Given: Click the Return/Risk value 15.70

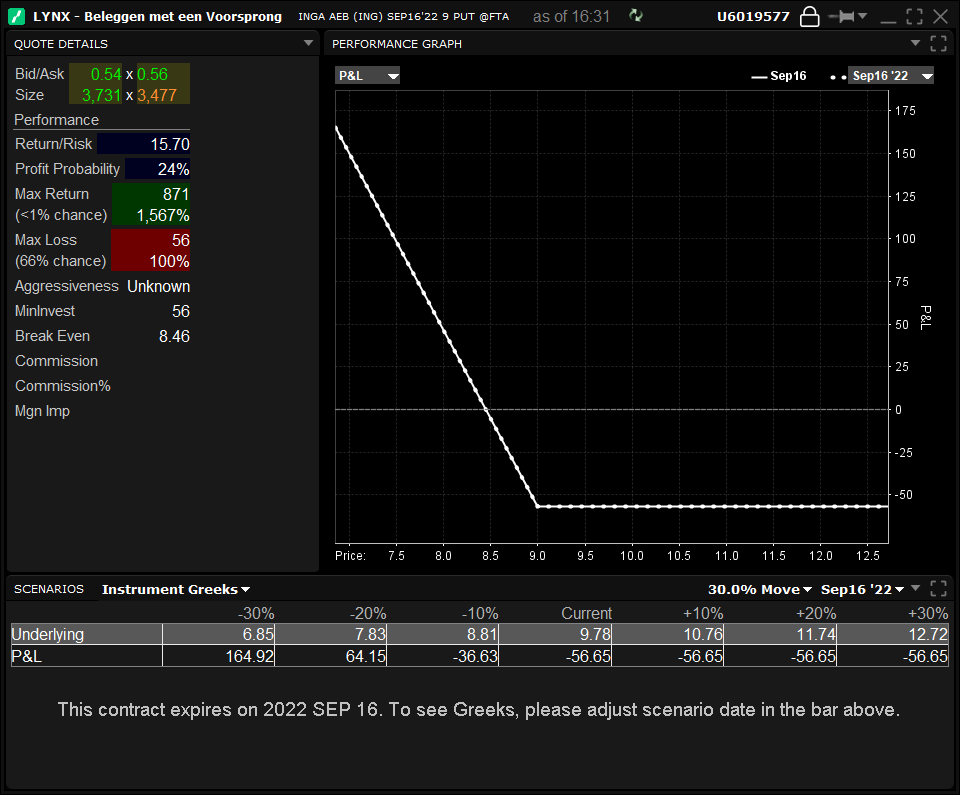Looking at the screenshot, I should pyautogui.click(x=170, y=144).
